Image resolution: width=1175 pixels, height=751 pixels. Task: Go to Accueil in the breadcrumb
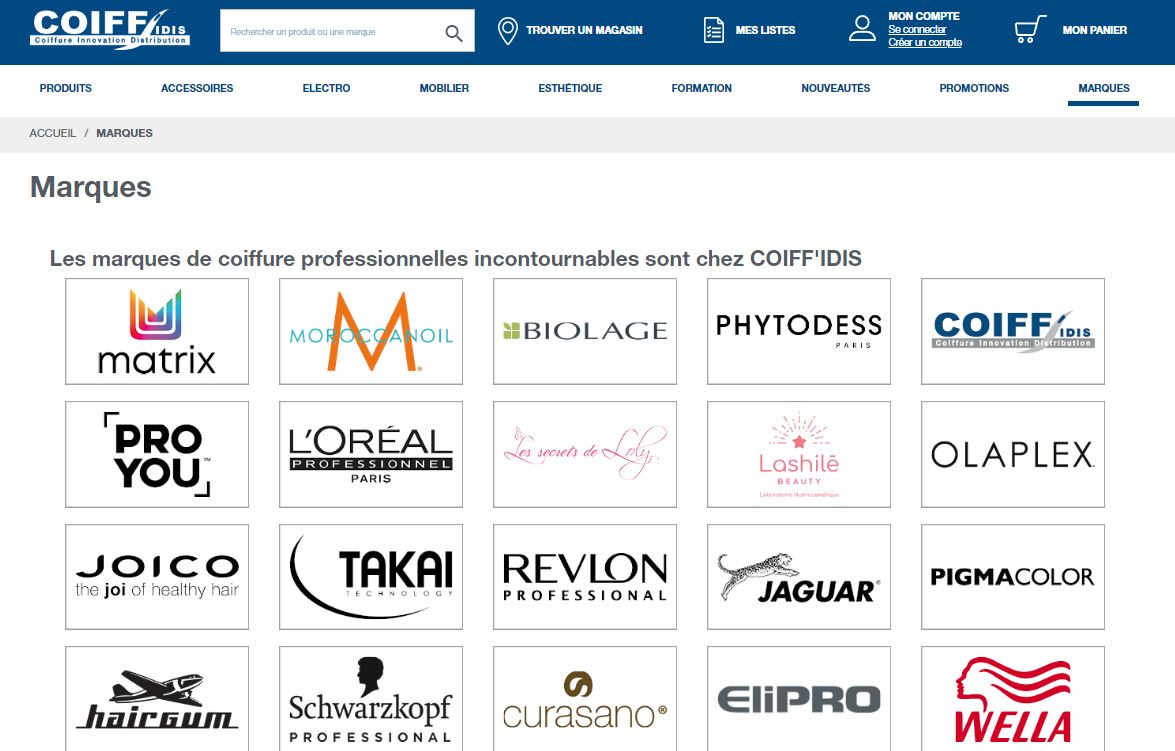pyautogui.click(x=52, y=133)
